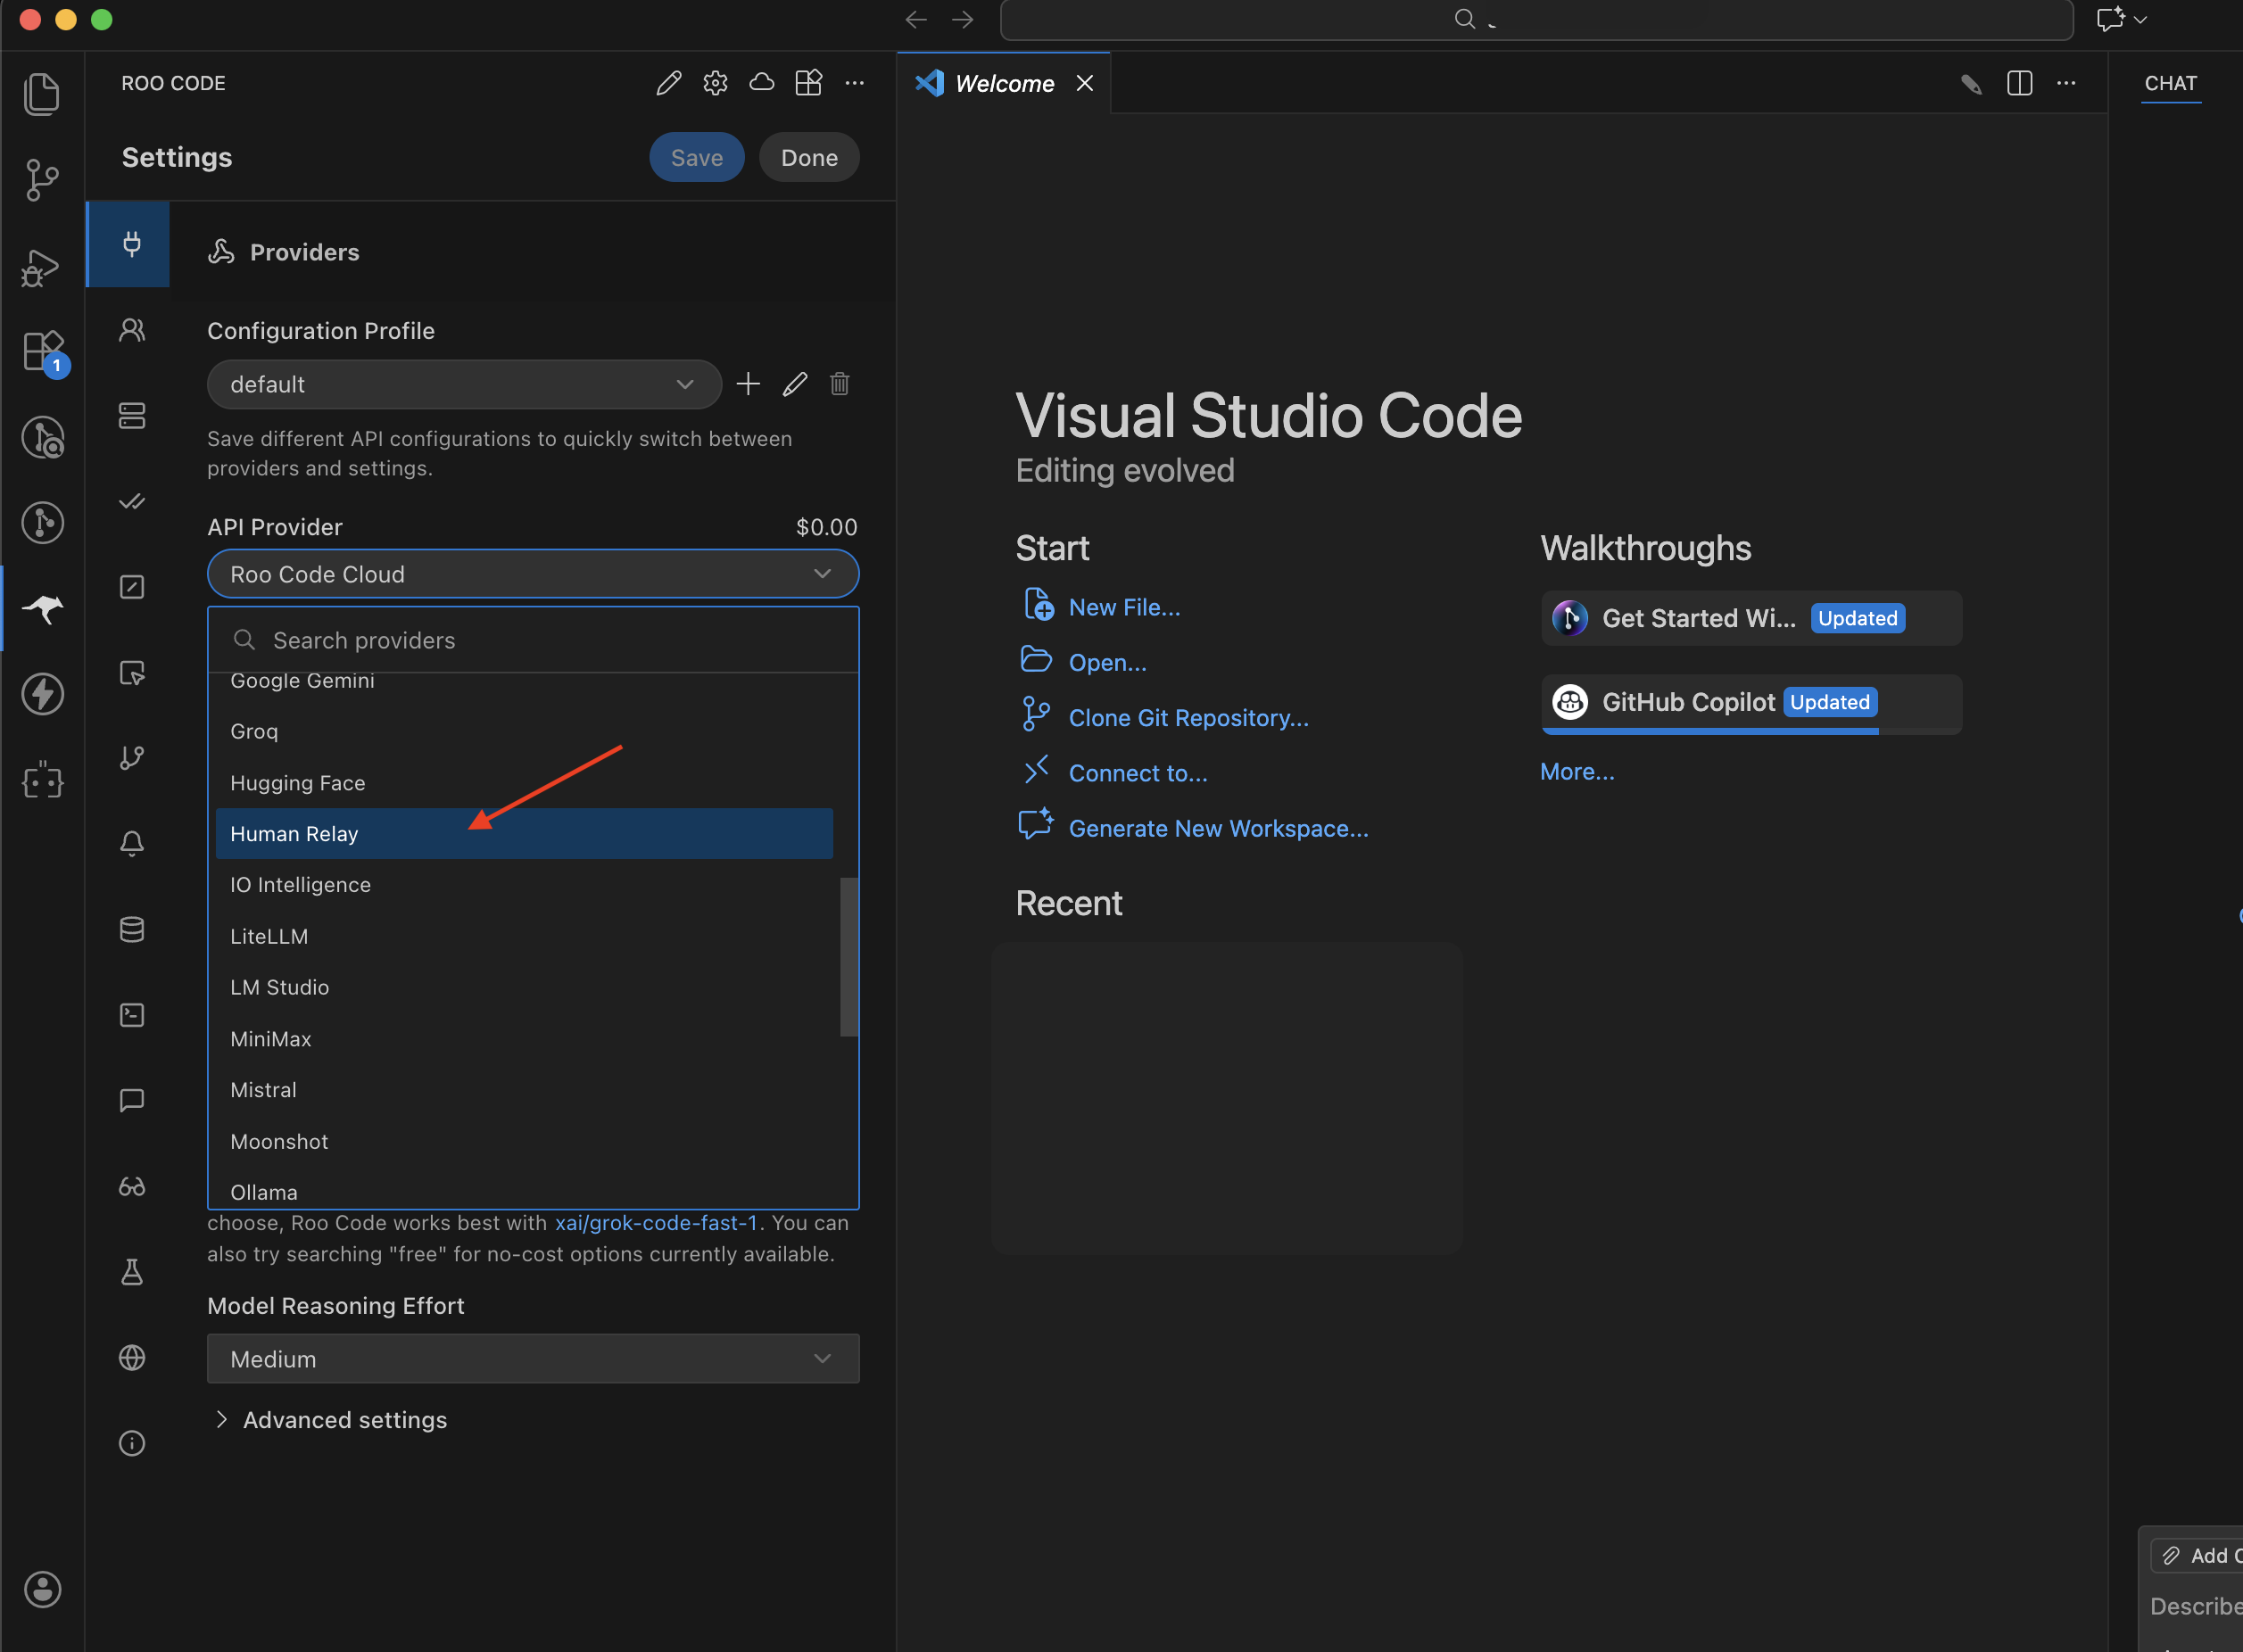The height and width of the screenshot is (1652, 2243).
Task: Click the Open... link on Welcome page
Action: [1107, 663]
